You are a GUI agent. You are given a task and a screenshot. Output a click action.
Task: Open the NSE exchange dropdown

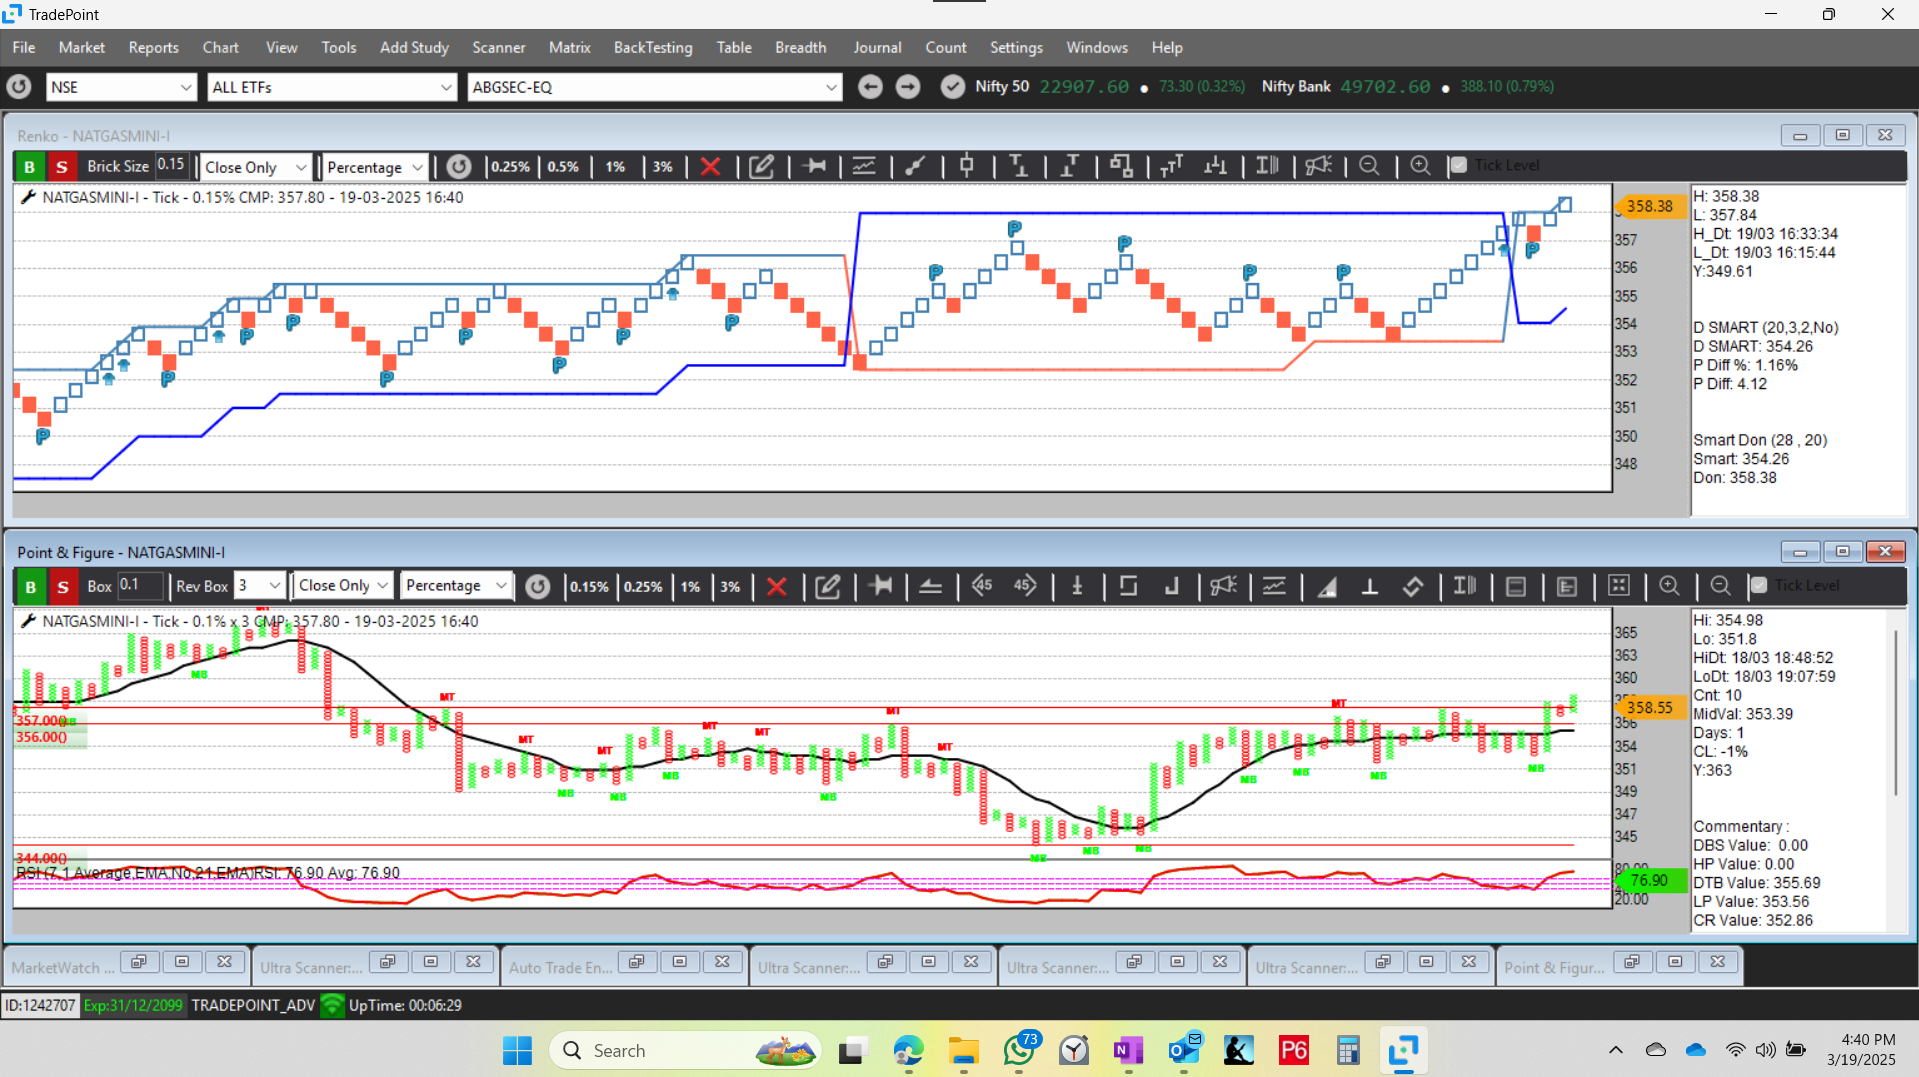point(120,87)
